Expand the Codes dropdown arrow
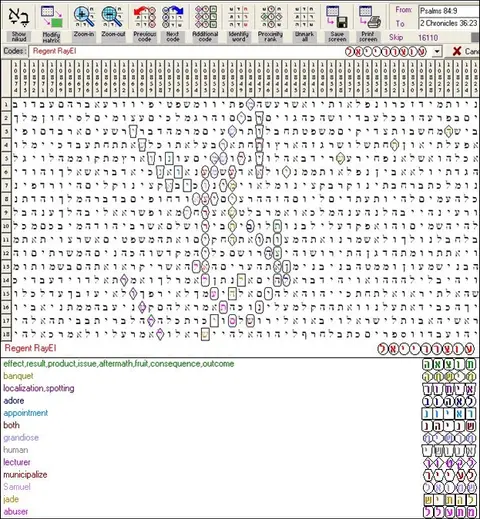480x519 pixels. 437,52
